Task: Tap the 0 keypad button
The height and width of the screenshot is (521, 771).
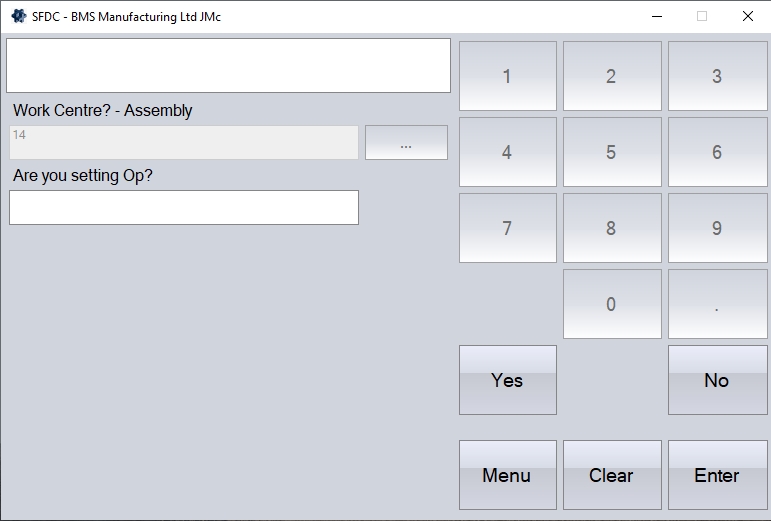Action: 612,304
